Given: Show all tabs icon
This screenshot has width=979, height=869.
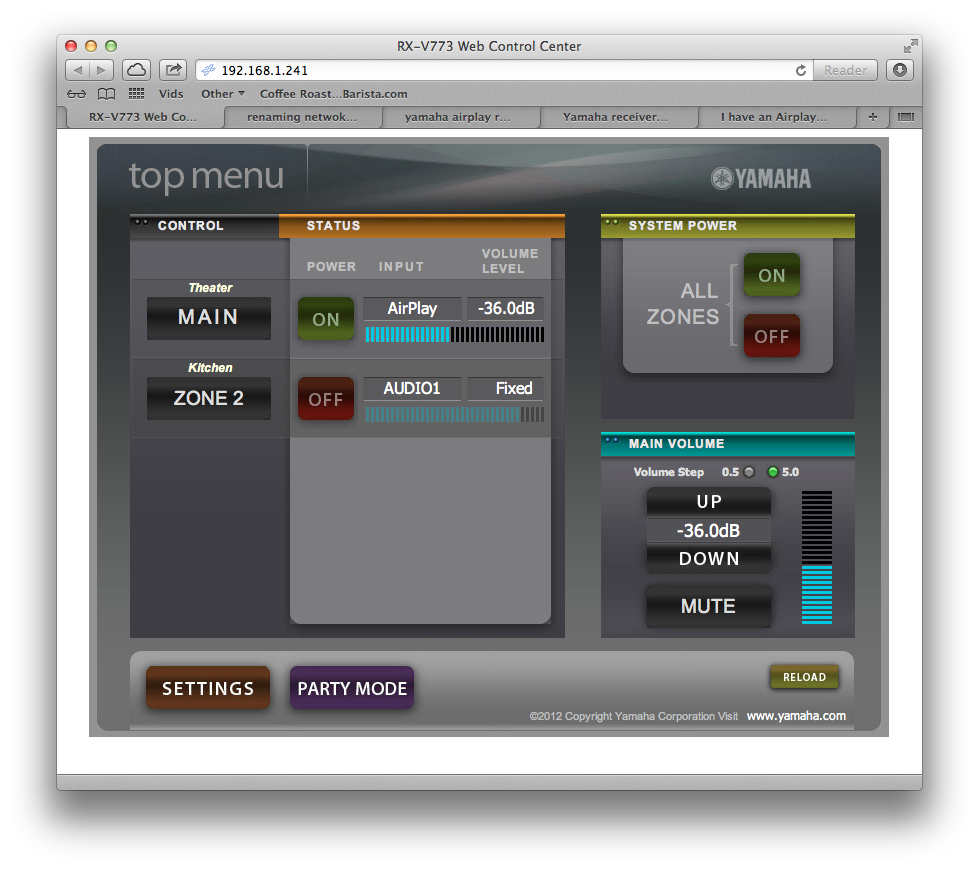Looking at the screenshot, I should pos(905,117).
